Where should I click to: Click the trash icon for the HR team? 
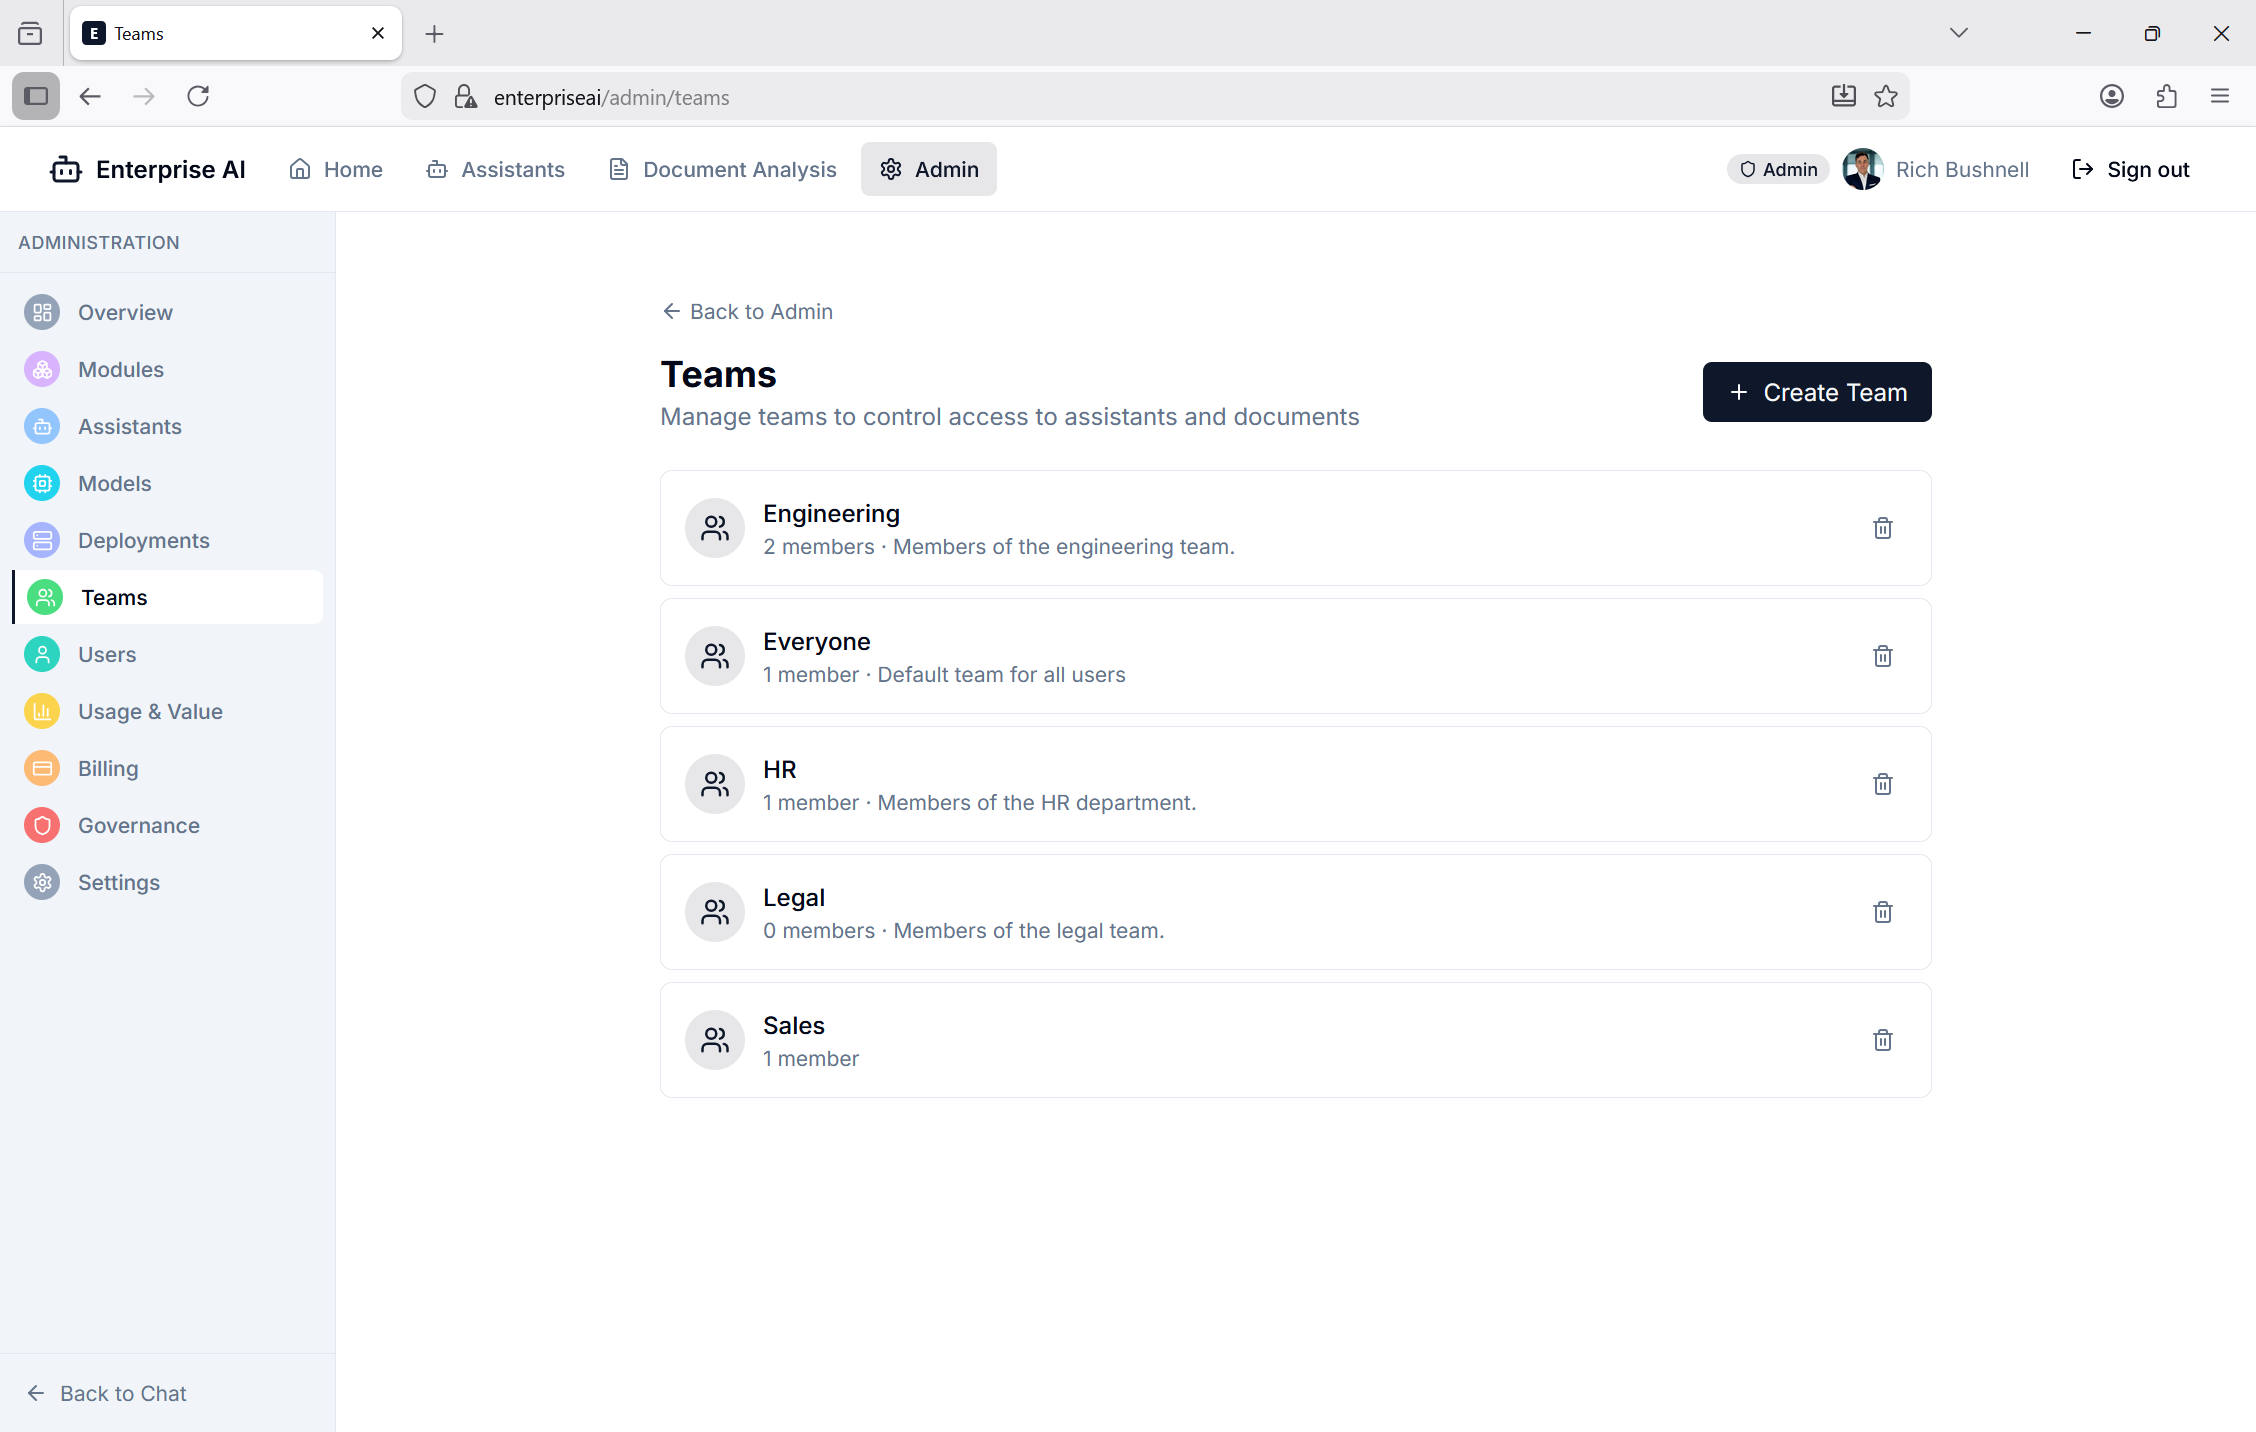pos(1882,784)
